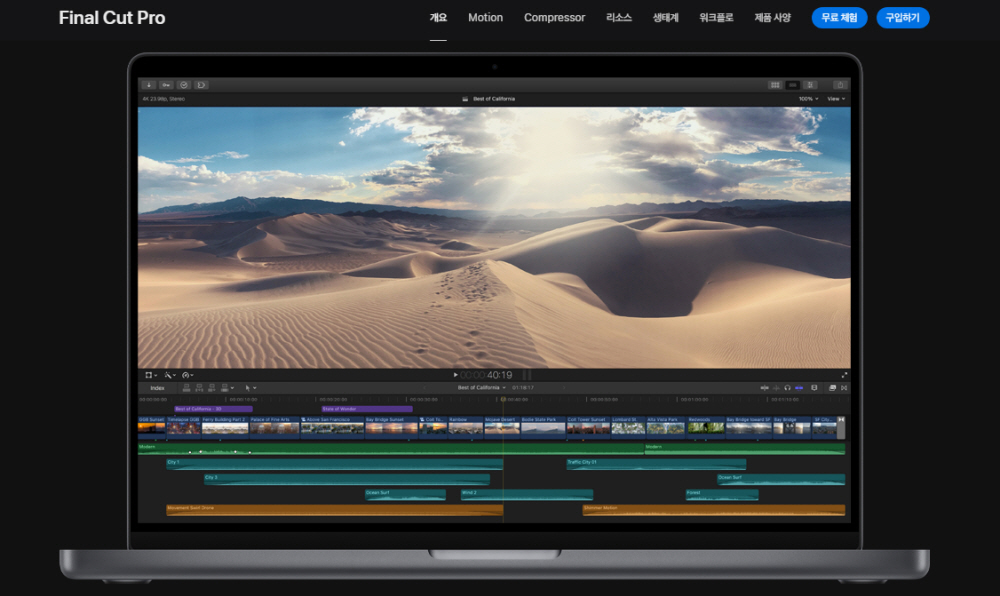This screenshot has height=596, width=1000.
Task: Click the Share export icon
Action: tap(840, 85)
